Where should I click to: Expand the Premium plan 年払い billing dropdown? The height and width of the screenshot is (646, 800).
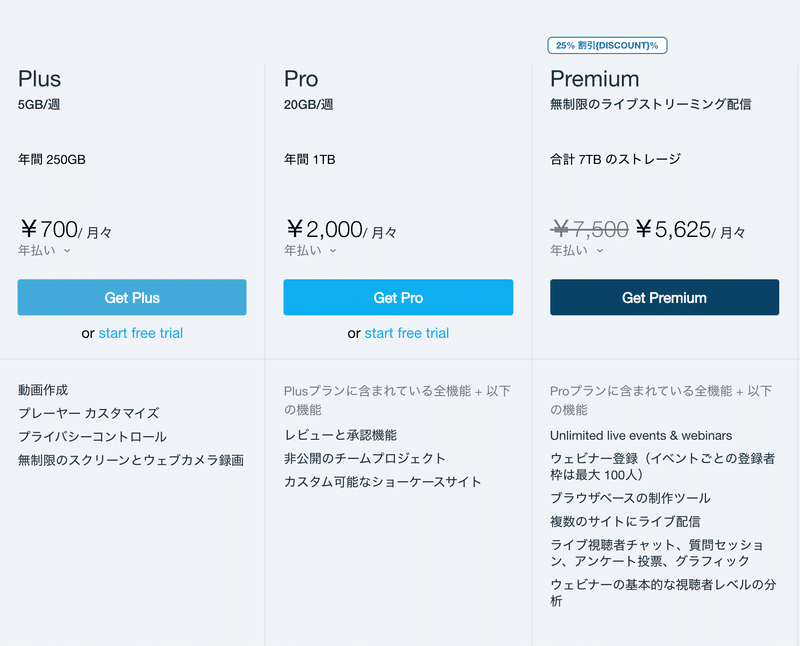577,251
